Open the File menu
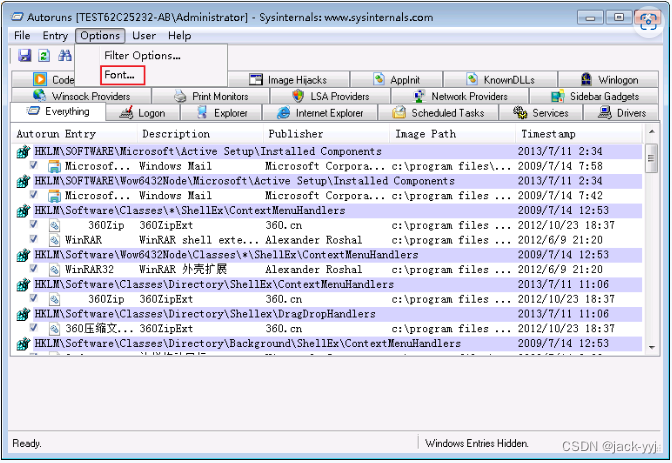672x463 pixels. pos(22,36)
